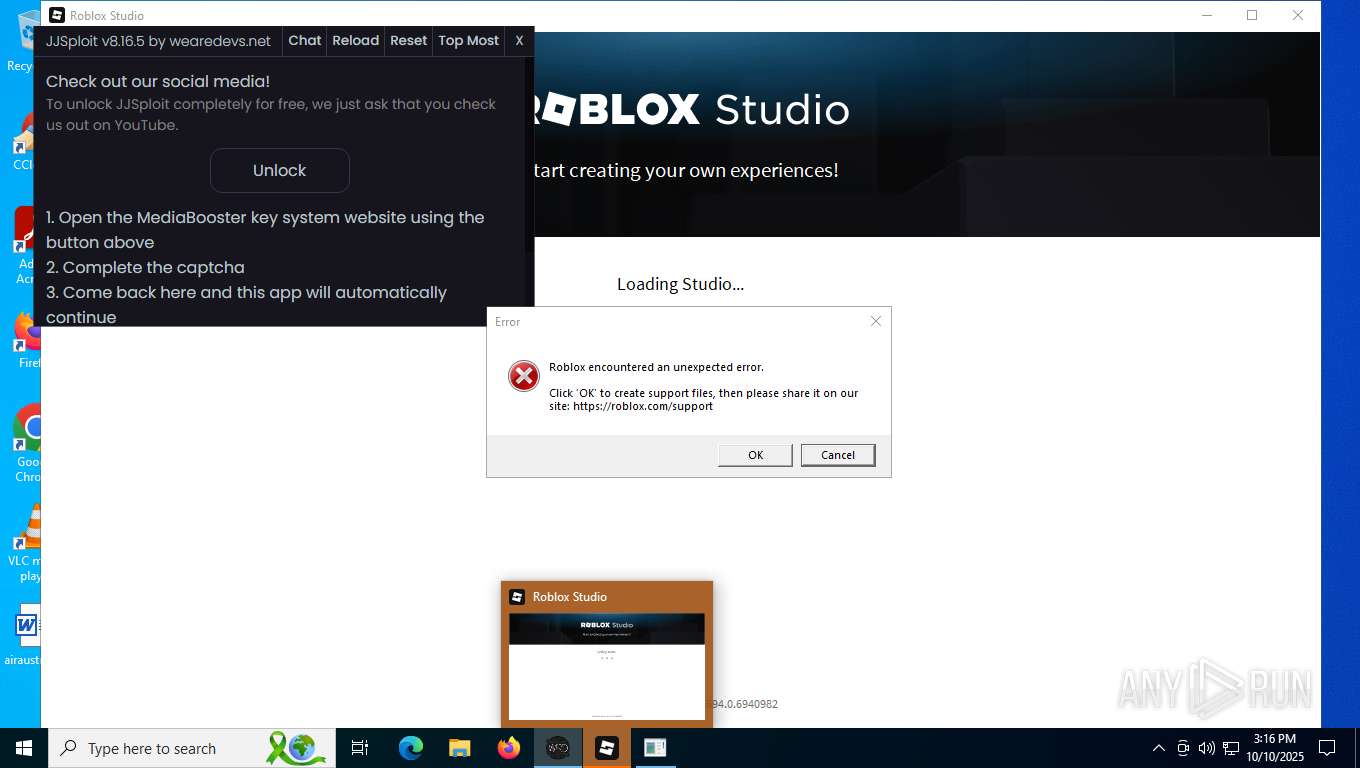Image resolution: width=1360 pixels, height=768 pixels.
Task: Minimize the Roblox Studio window
Action: (1207, 15)
